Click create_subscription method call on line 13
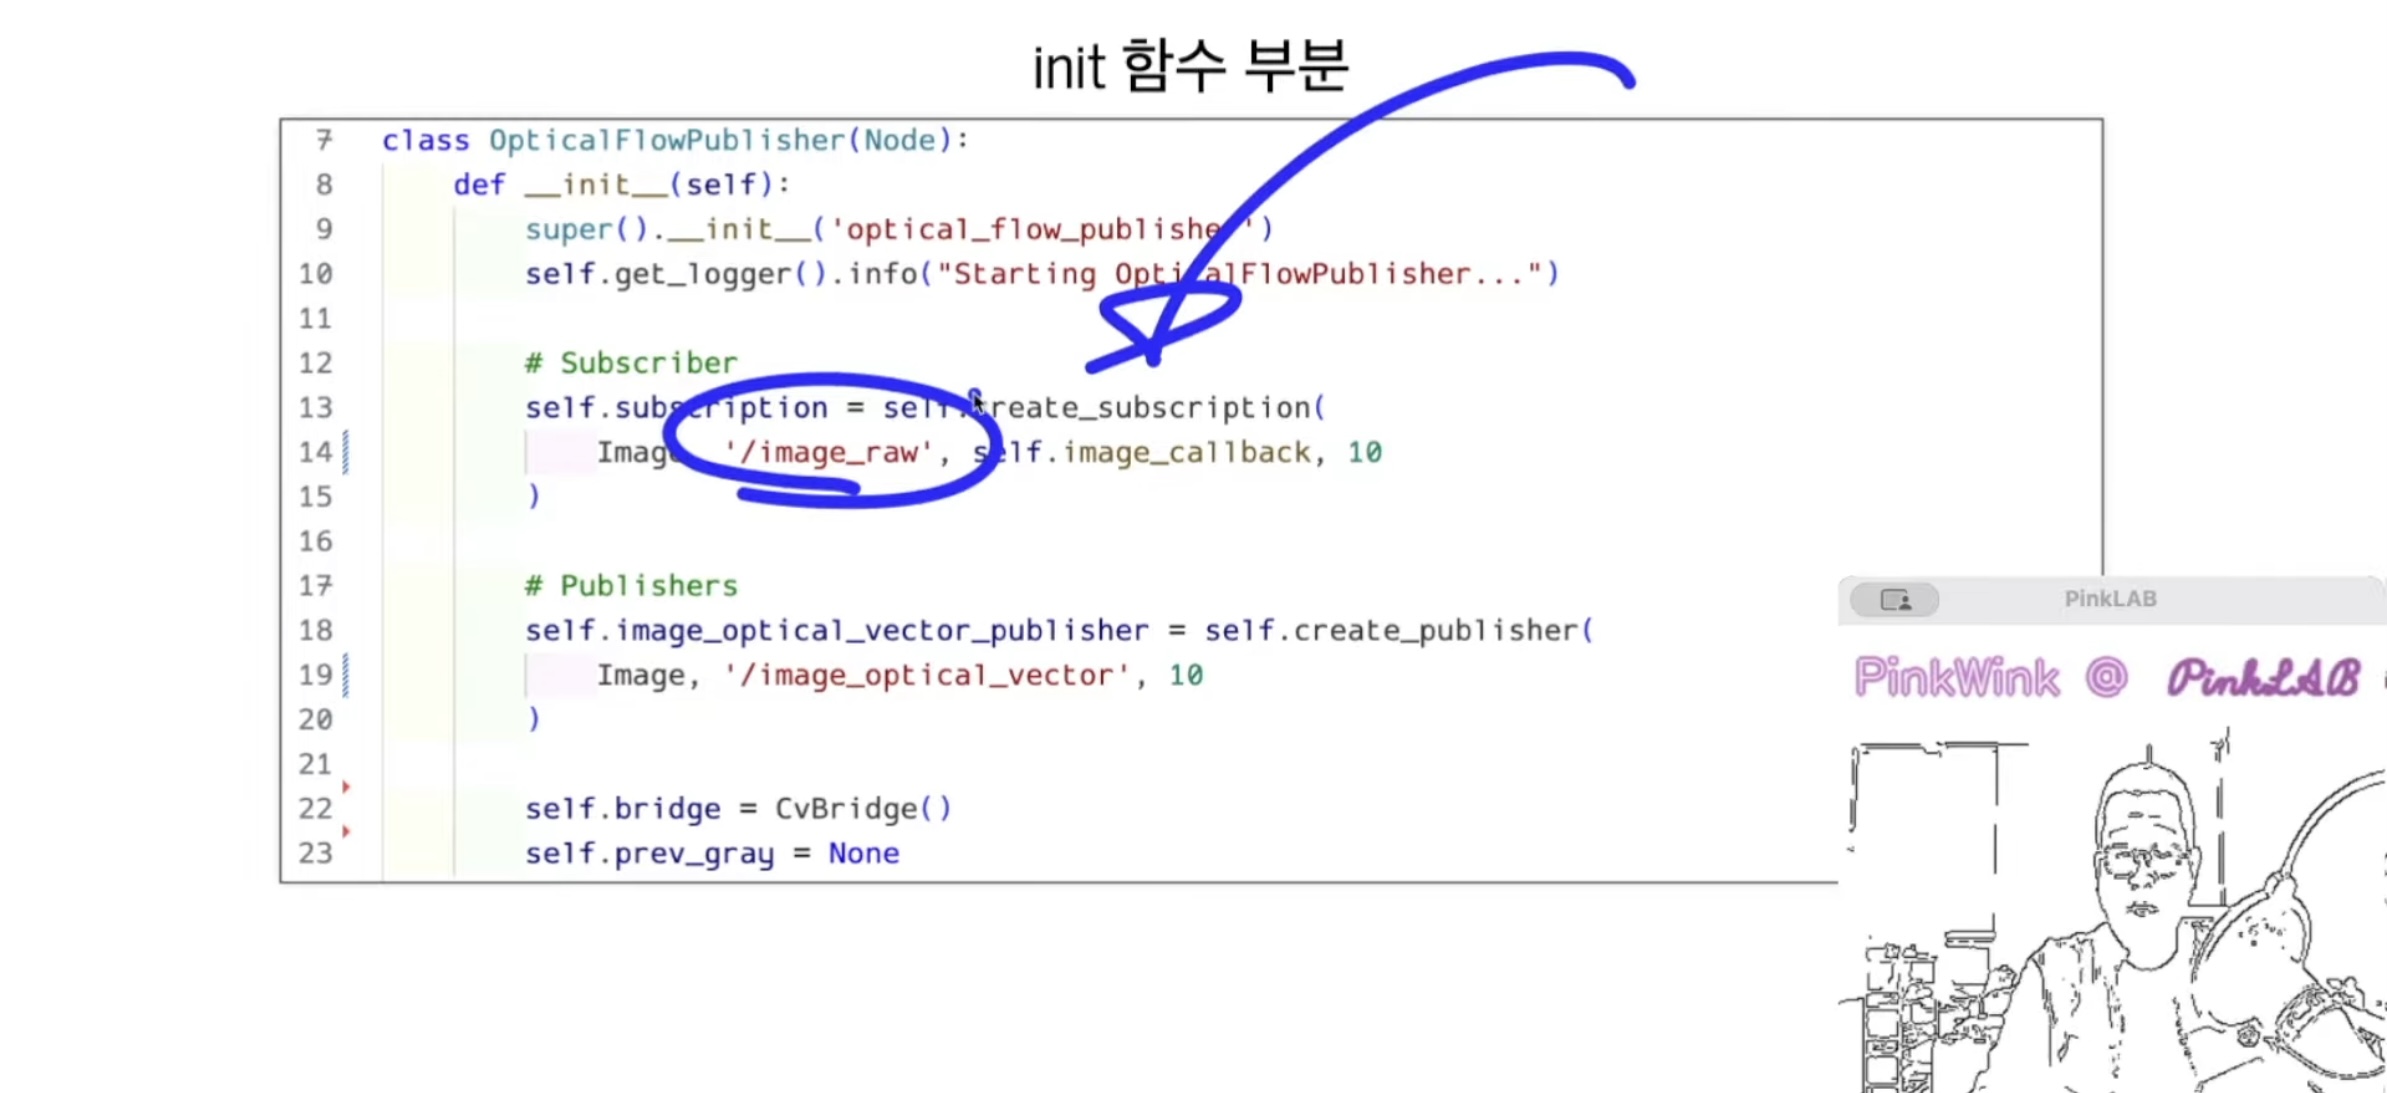 click(x=1150, y=408)
